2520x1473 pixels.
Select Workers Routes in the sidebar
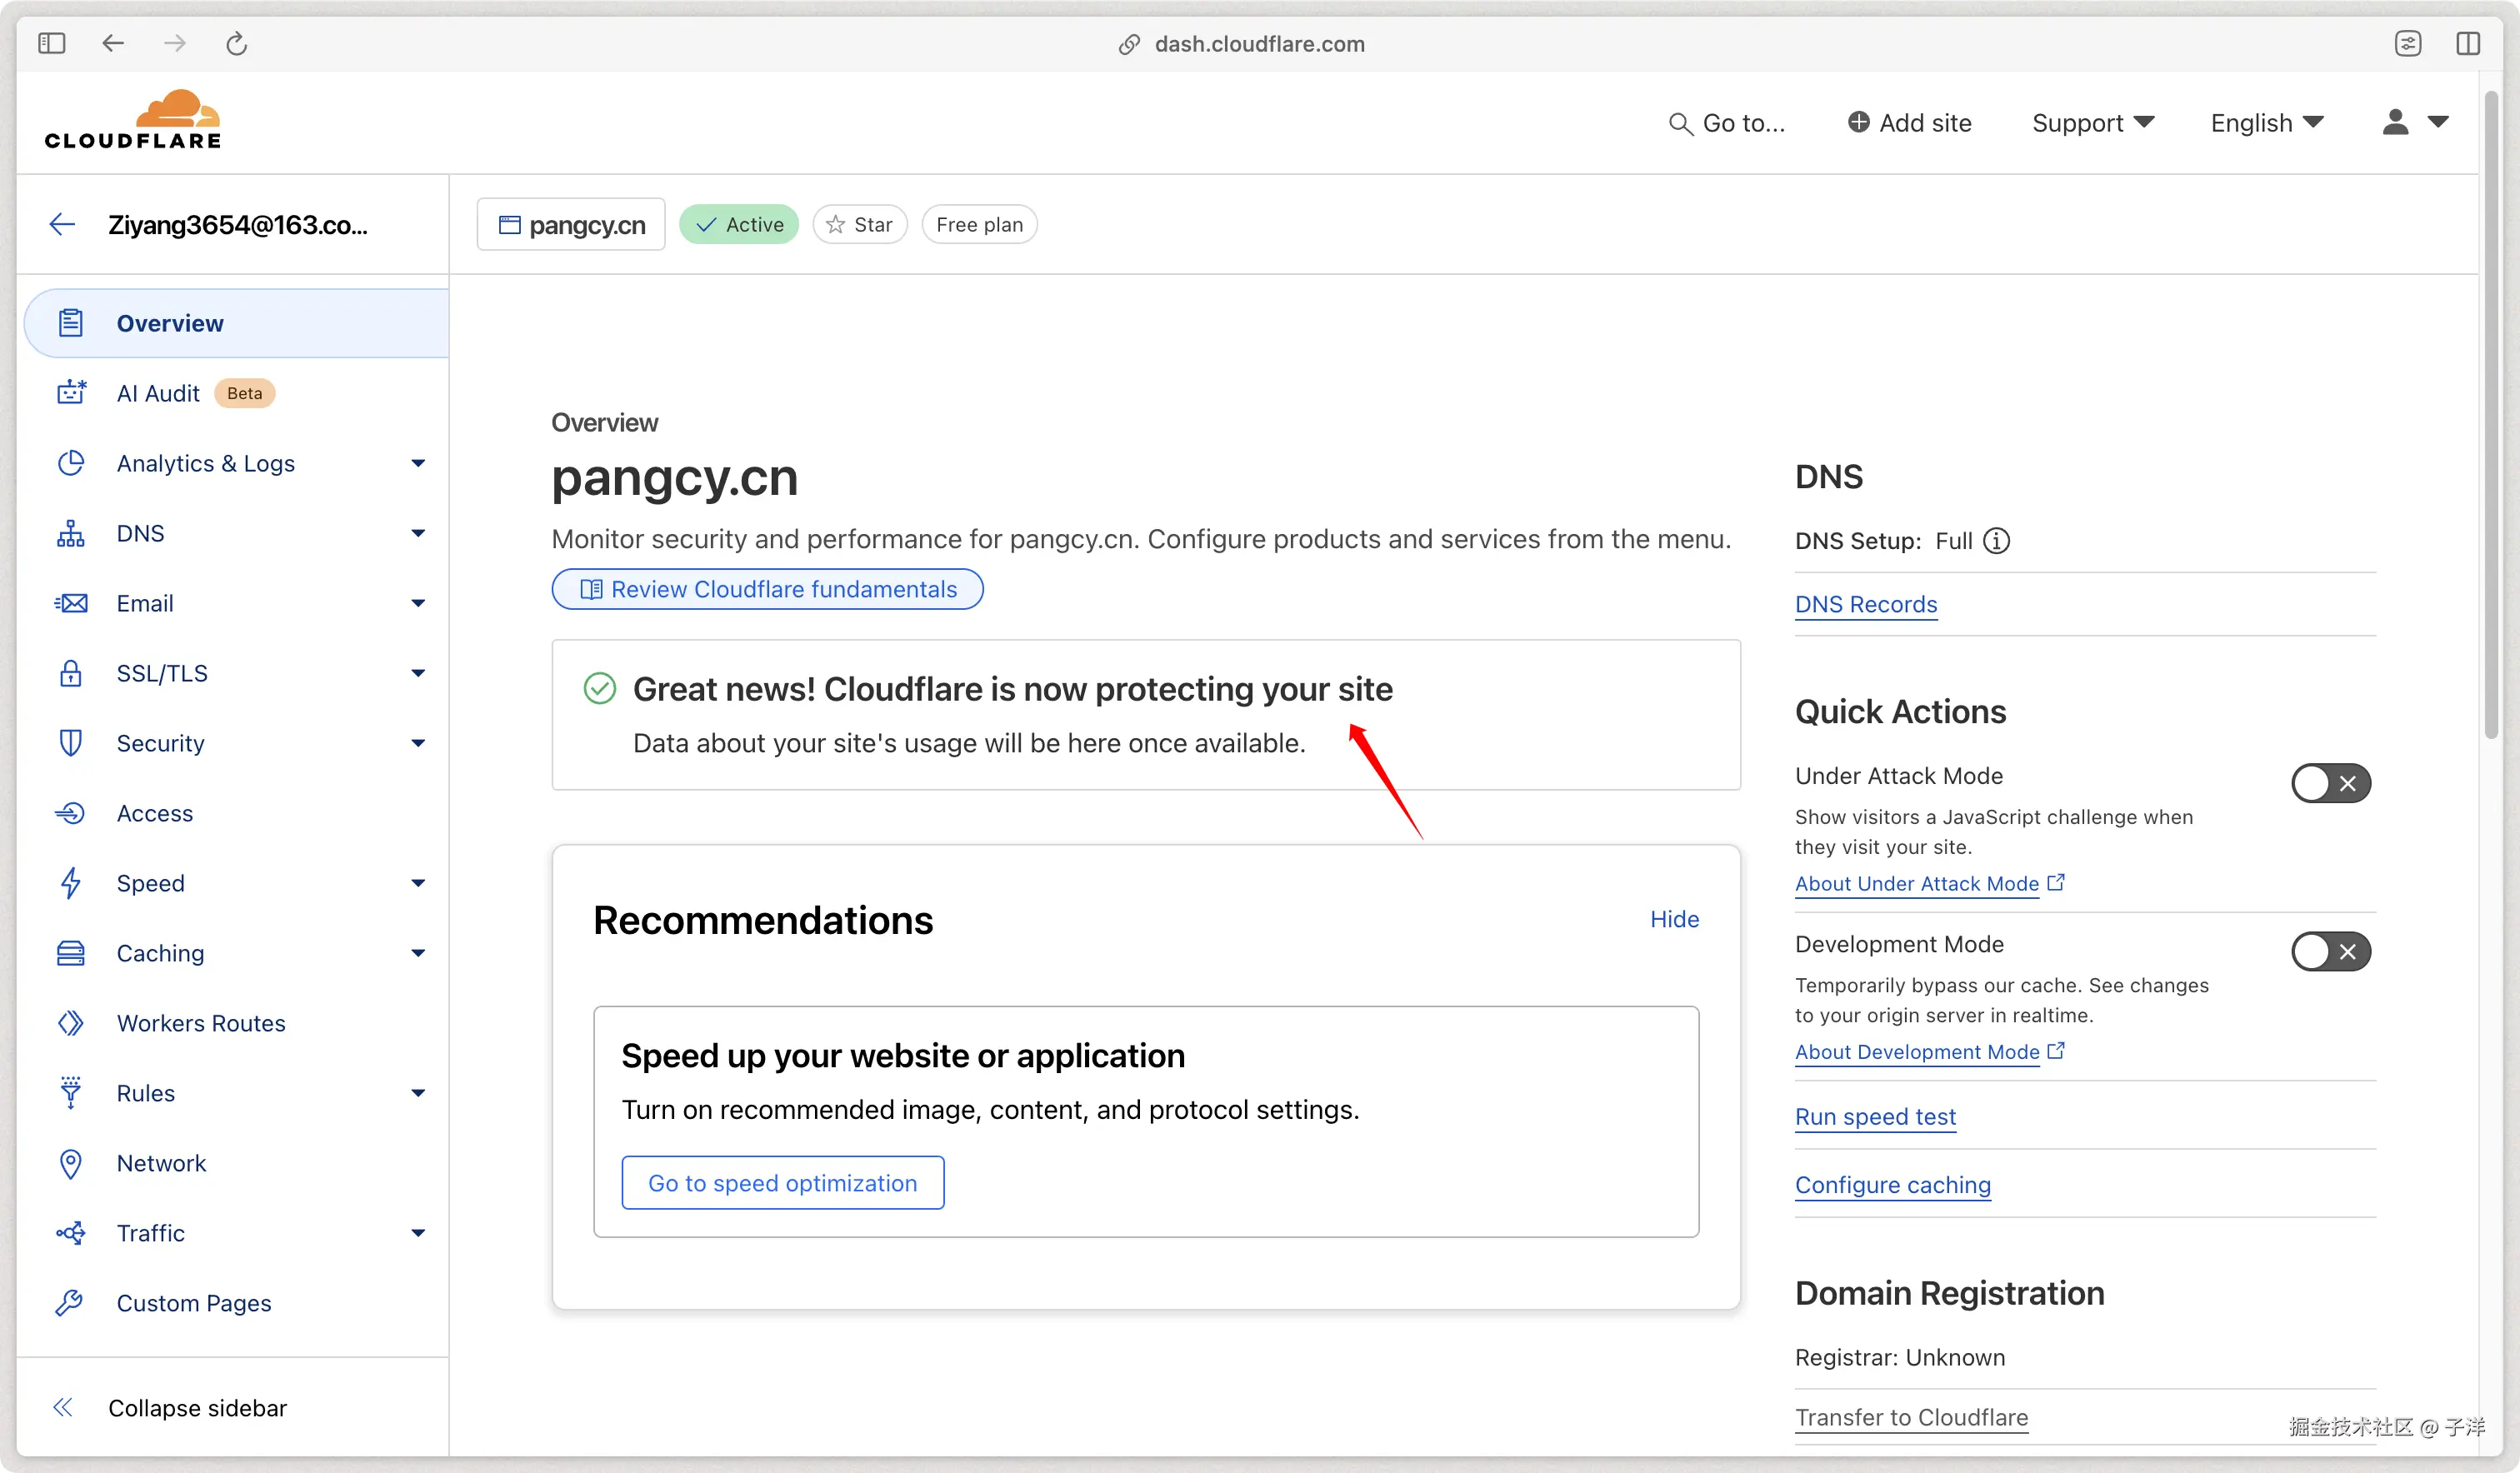pyautogui.click(x=200, y=1023)
